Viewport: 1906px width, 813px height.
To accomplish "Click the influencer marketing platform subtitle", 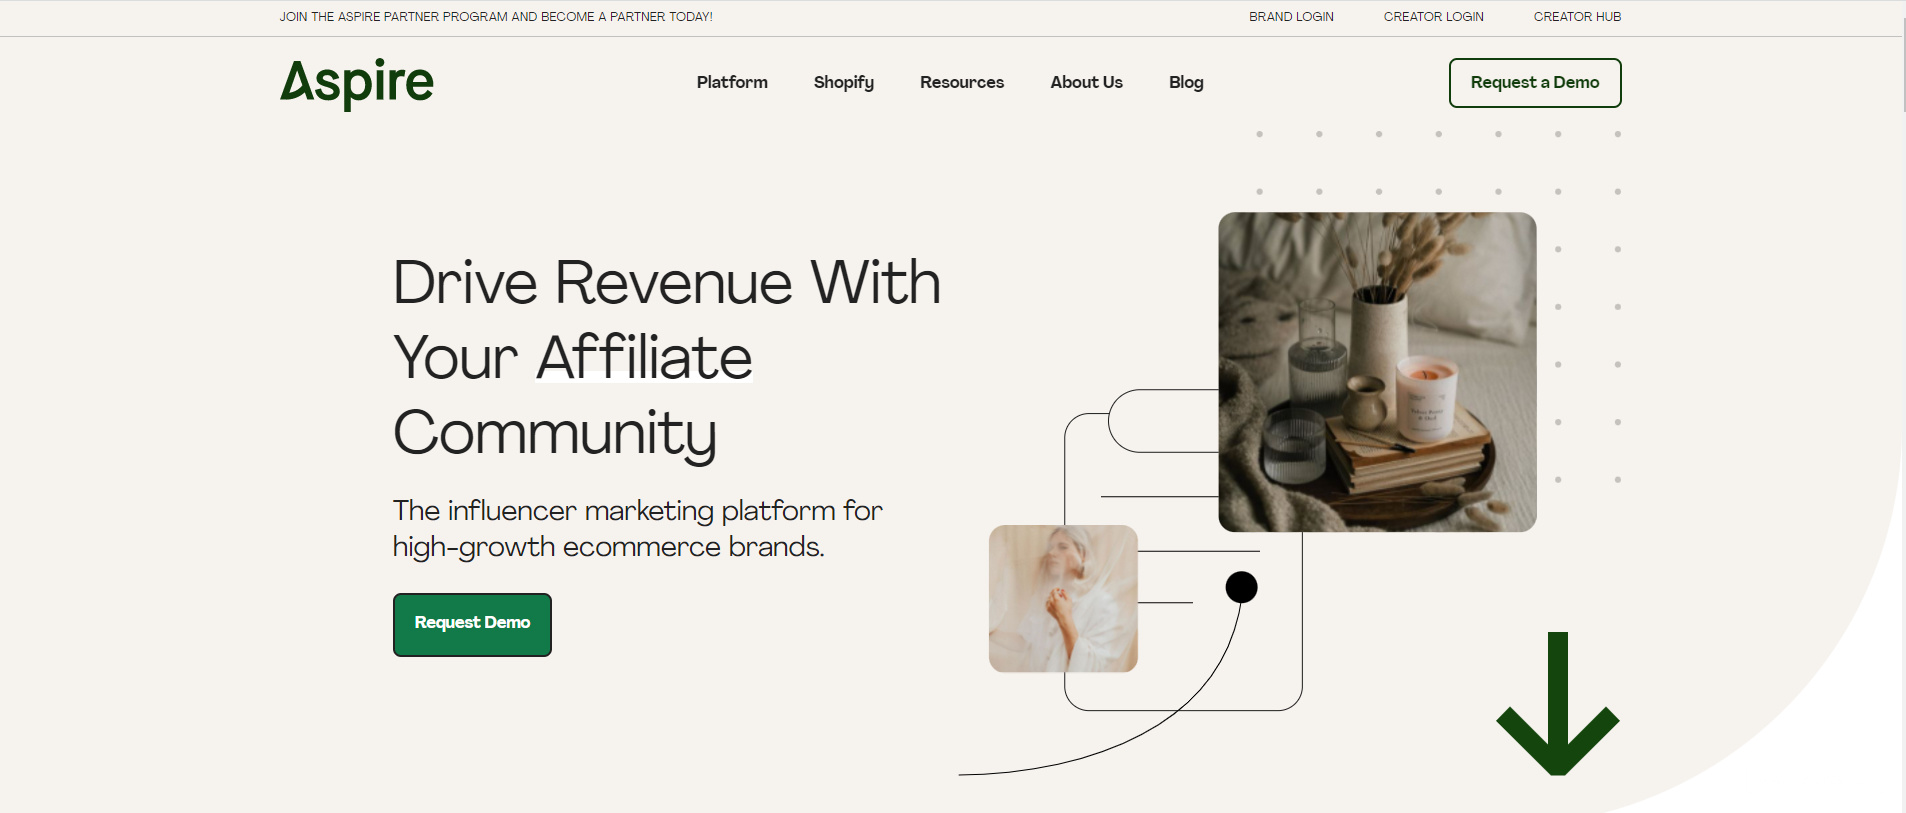I will (x=637, y=528).
